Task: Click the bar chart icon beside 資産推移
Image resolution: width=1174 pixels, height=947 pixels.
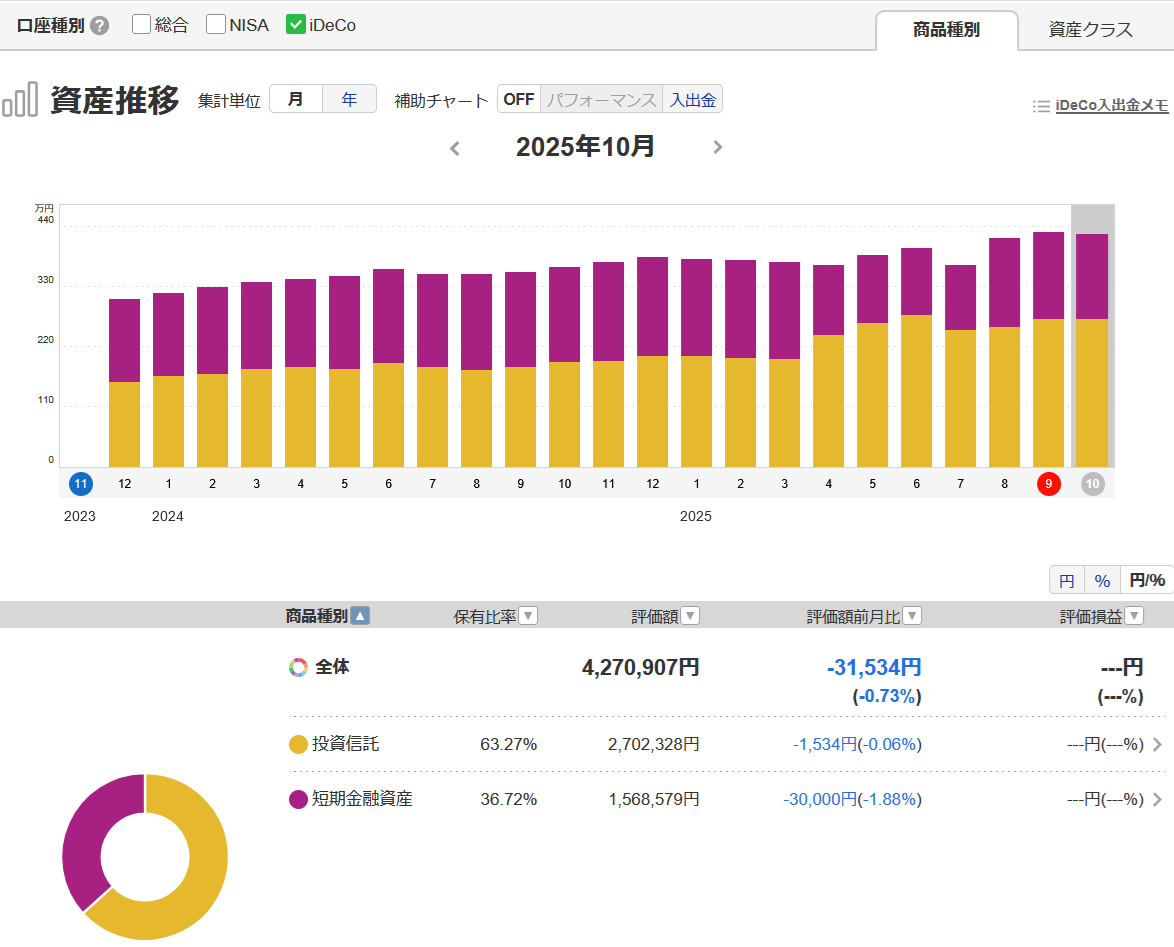Action: tap(20, 100)
